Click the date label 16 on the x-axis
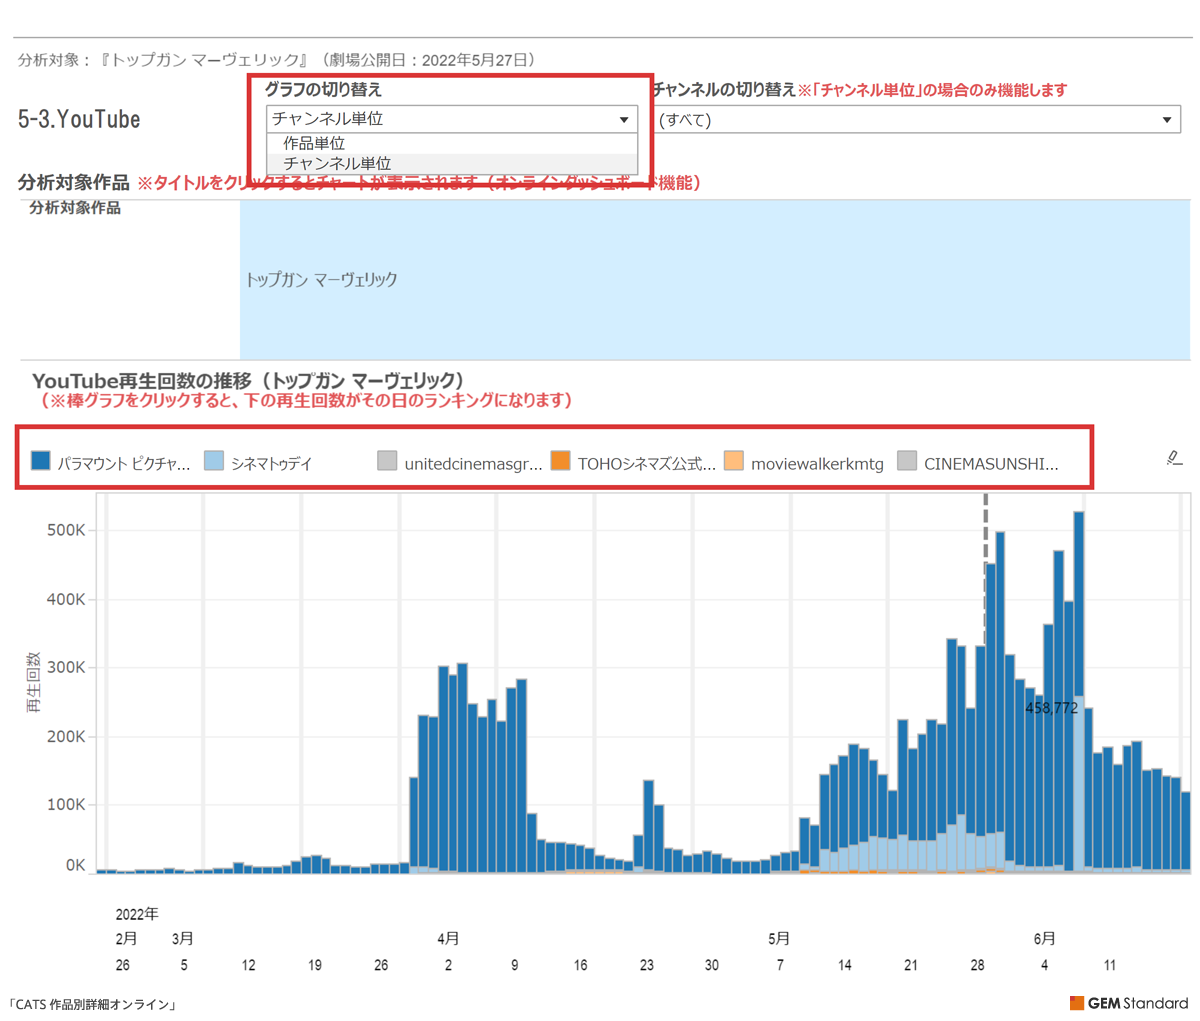The width and height of the screenshot is (1200, 1021). [x=581, y=965]
